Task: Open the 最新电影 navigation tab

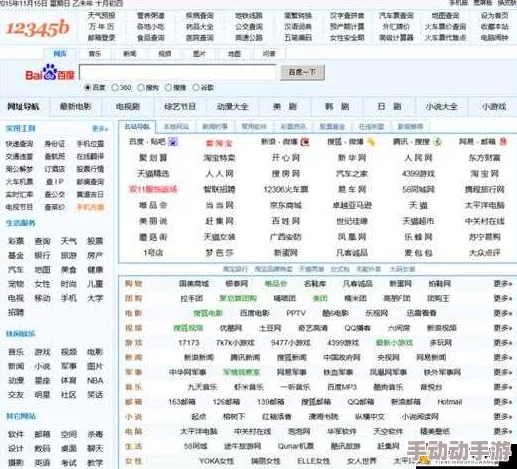Action: point(75,107)
